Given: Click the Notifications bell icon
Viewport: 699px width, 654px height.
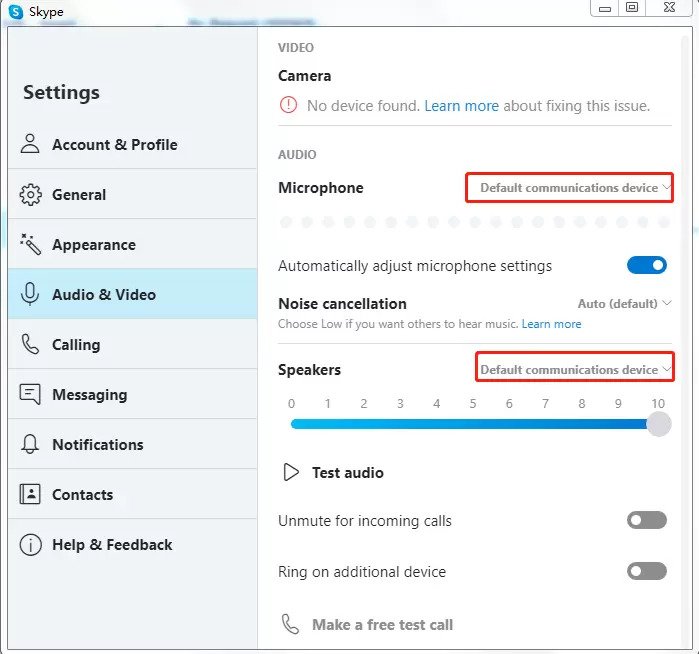Looking at the screenshot, I should tap(30, 444).
